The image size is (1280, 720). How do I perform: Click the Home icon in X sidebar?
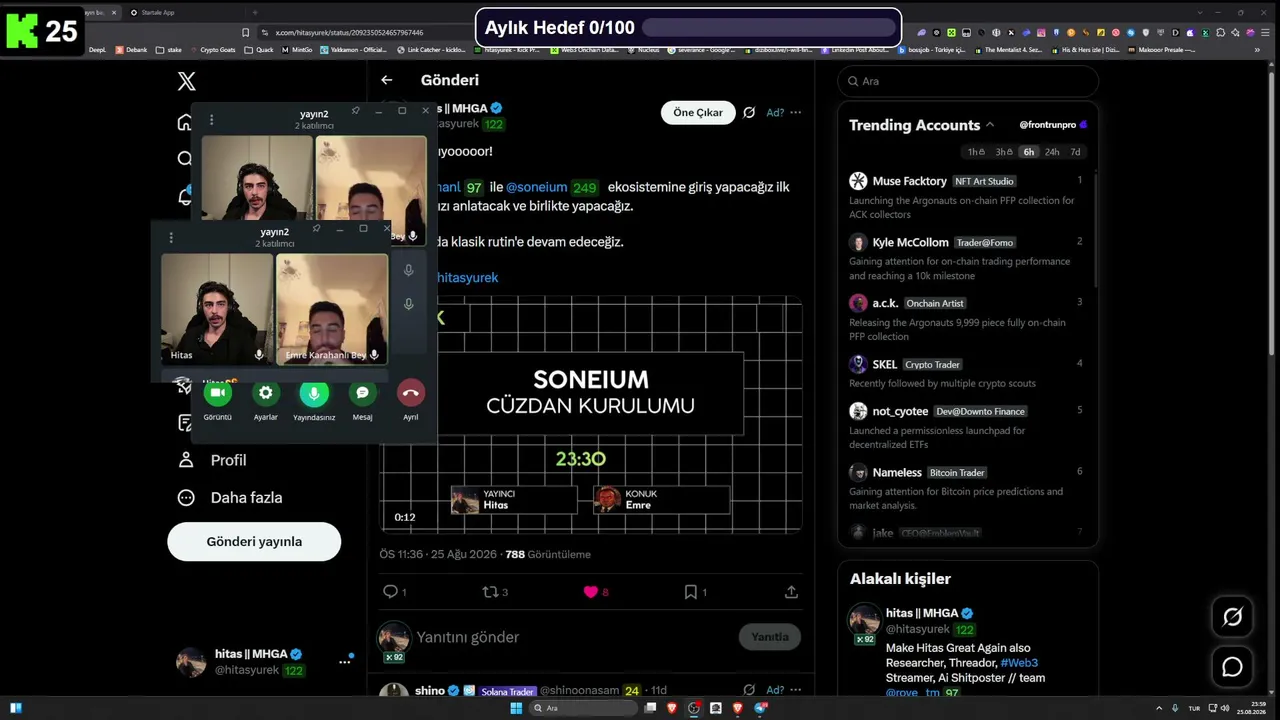184,123
